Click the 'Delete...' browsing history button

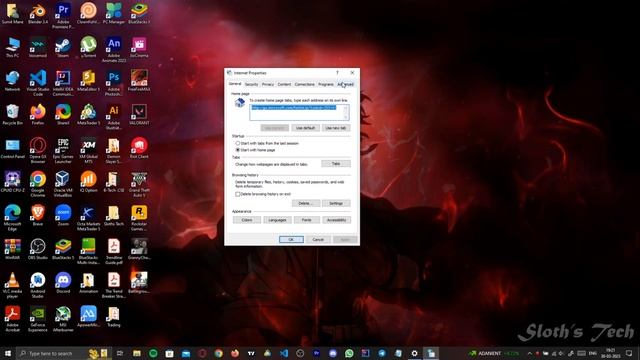click(x=305, y=203)
